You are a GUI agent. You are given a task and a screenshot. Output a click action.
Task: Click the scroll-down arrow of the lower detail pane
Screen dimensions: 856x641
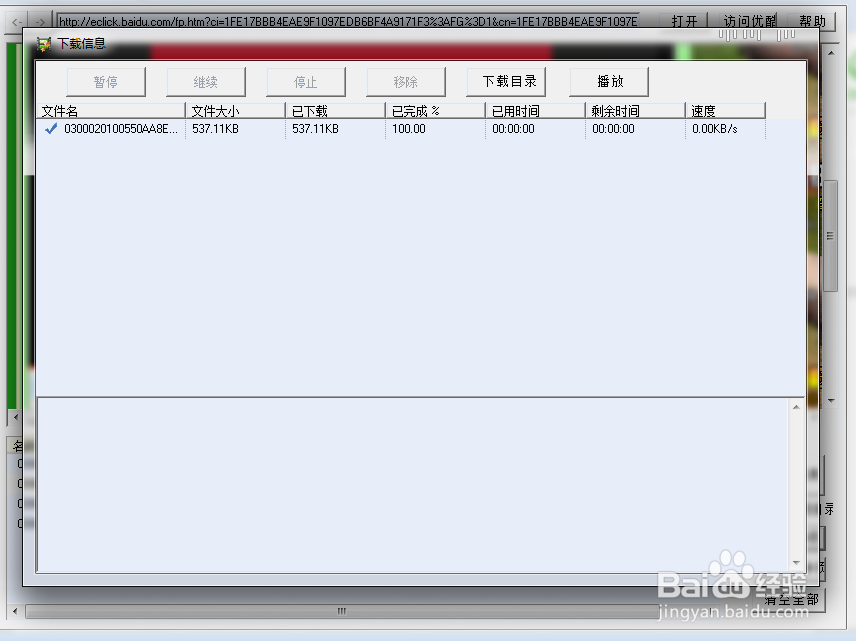(x=797, y=562)
